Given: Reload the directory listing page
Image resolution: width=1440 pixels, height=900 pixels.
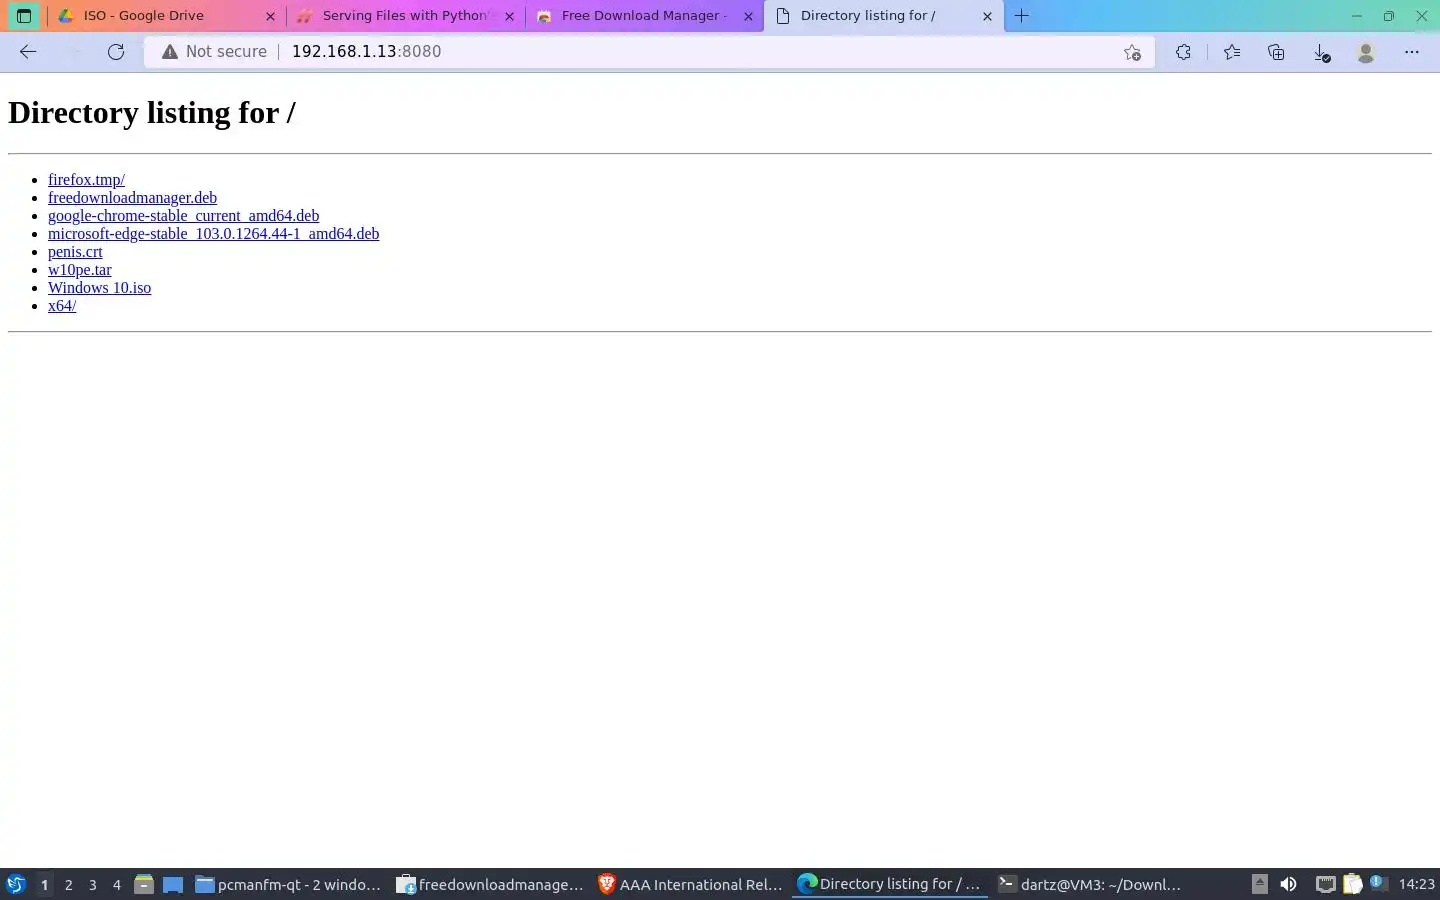Looking at the screenshot, I should 116,52.
